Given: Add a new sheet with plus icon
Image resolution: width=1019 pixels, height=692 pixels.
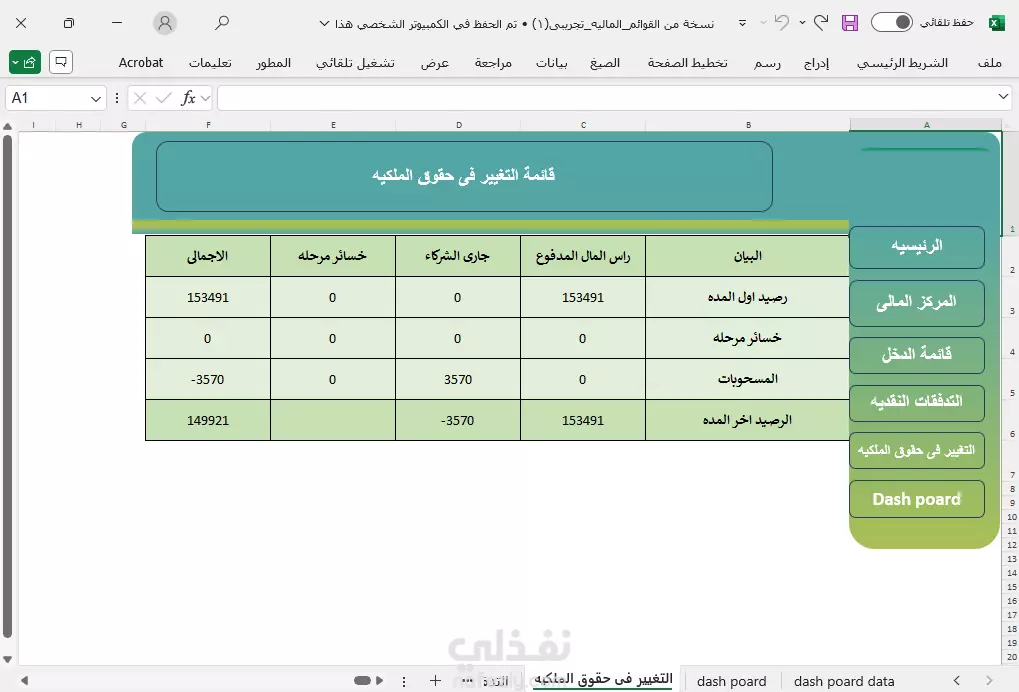Looking at the screenshot, I should 435,680.
